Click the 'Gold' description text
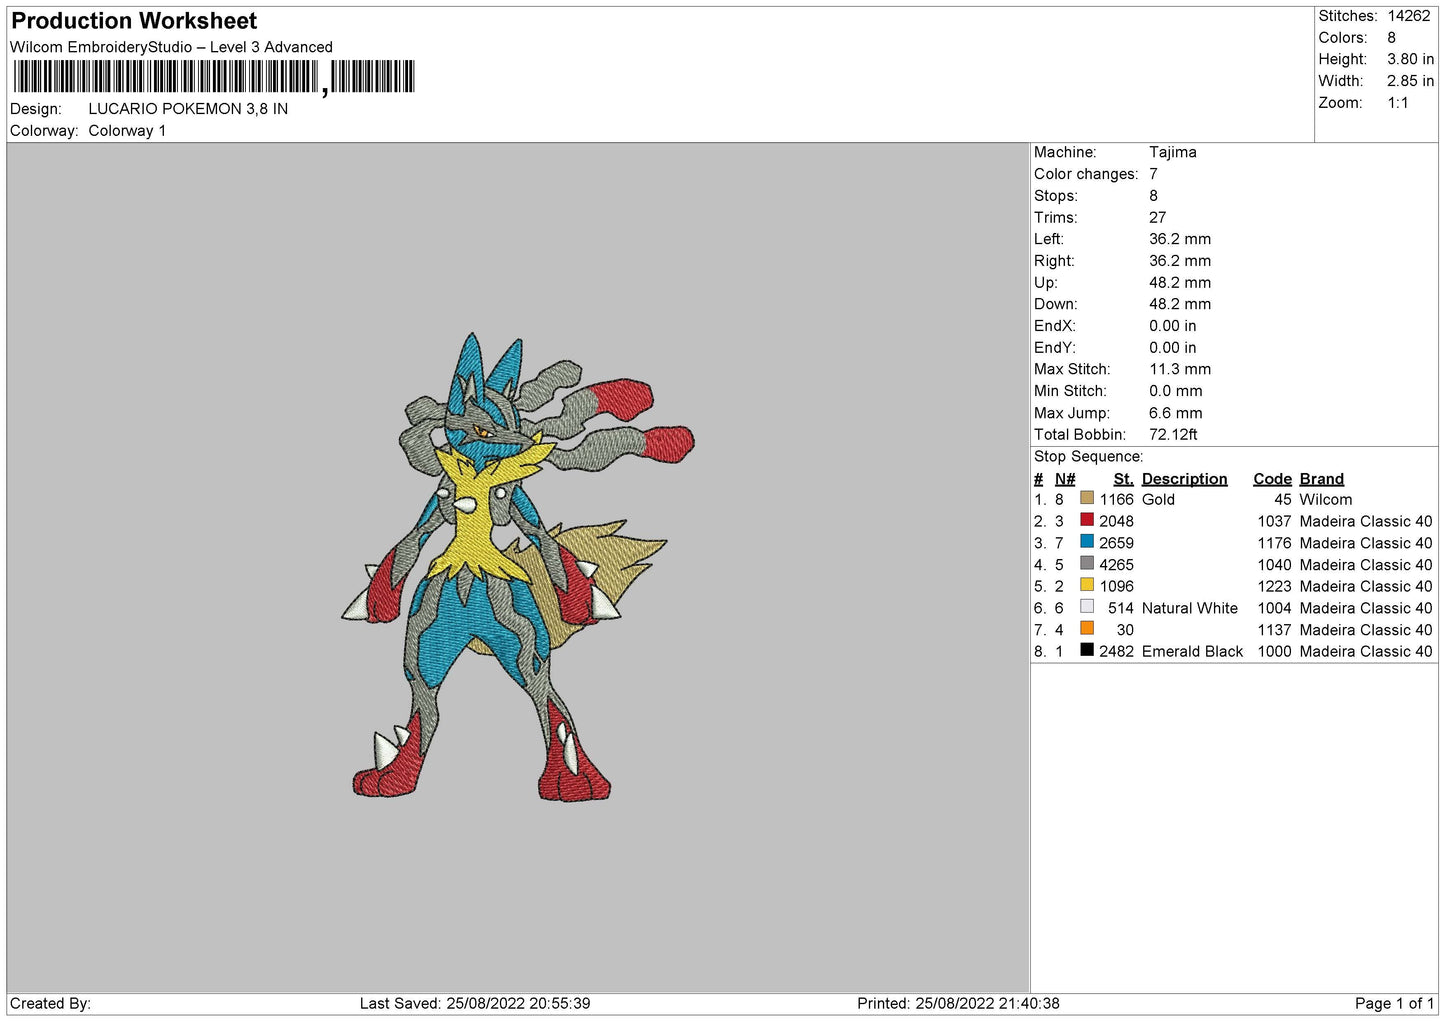The width and height of the screenshot is (1445, 1021). click(x=1158, y=500)
